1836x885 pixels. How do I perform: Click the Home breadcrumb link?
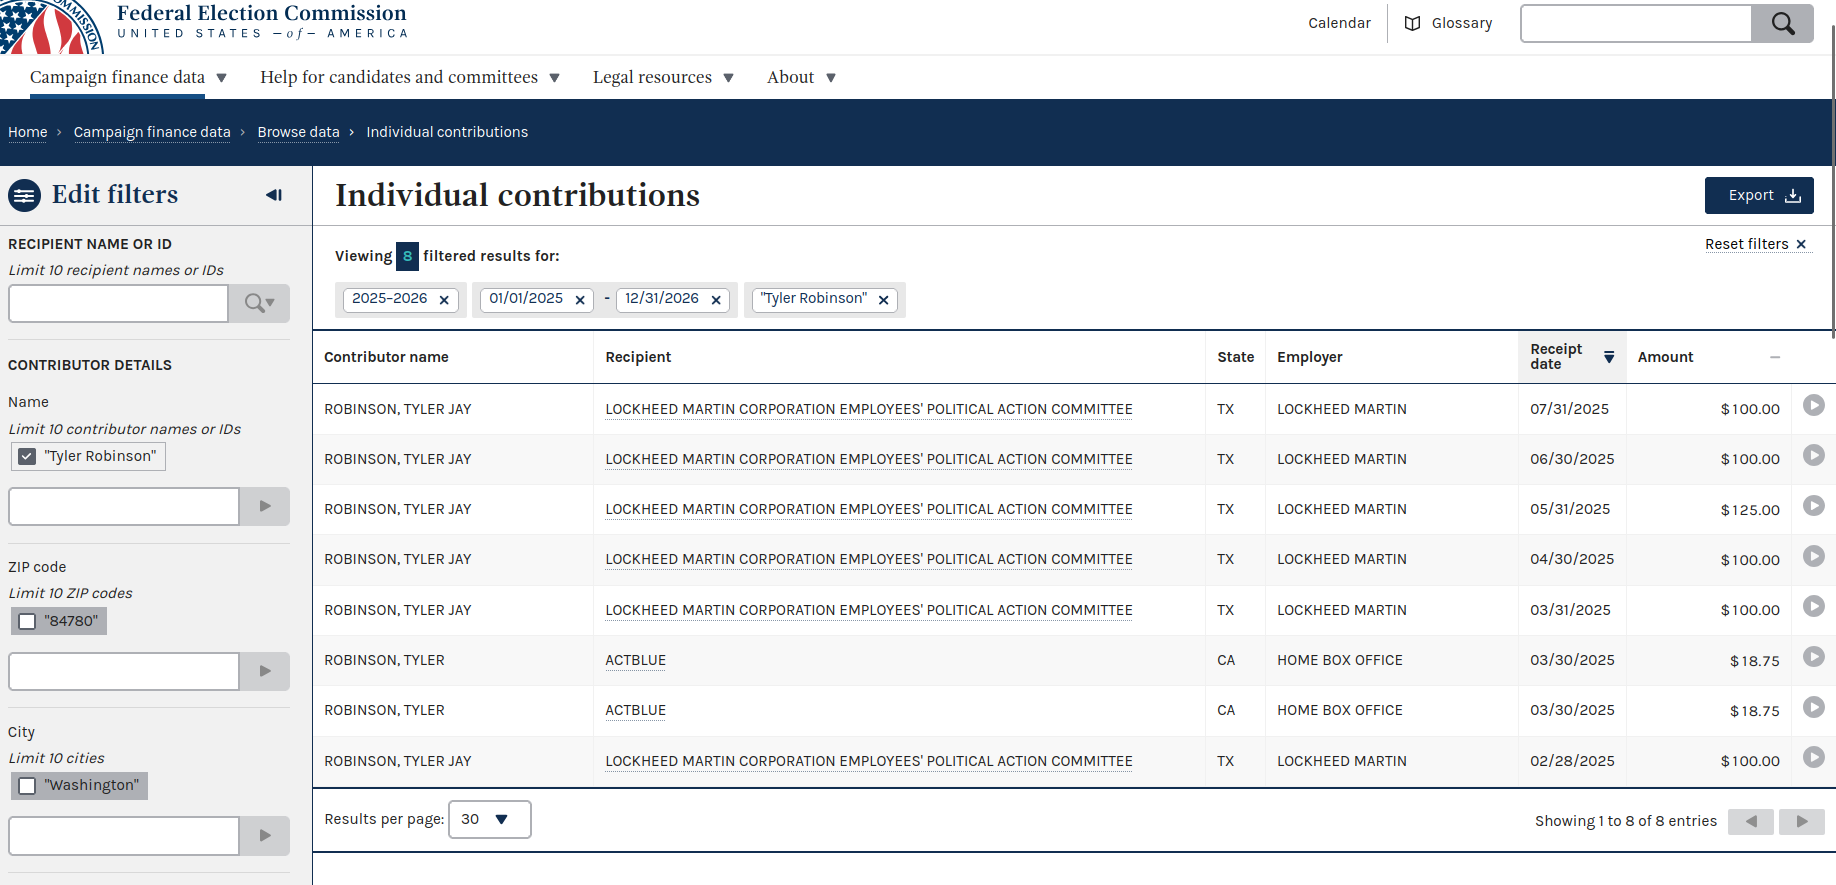[28, 132]
